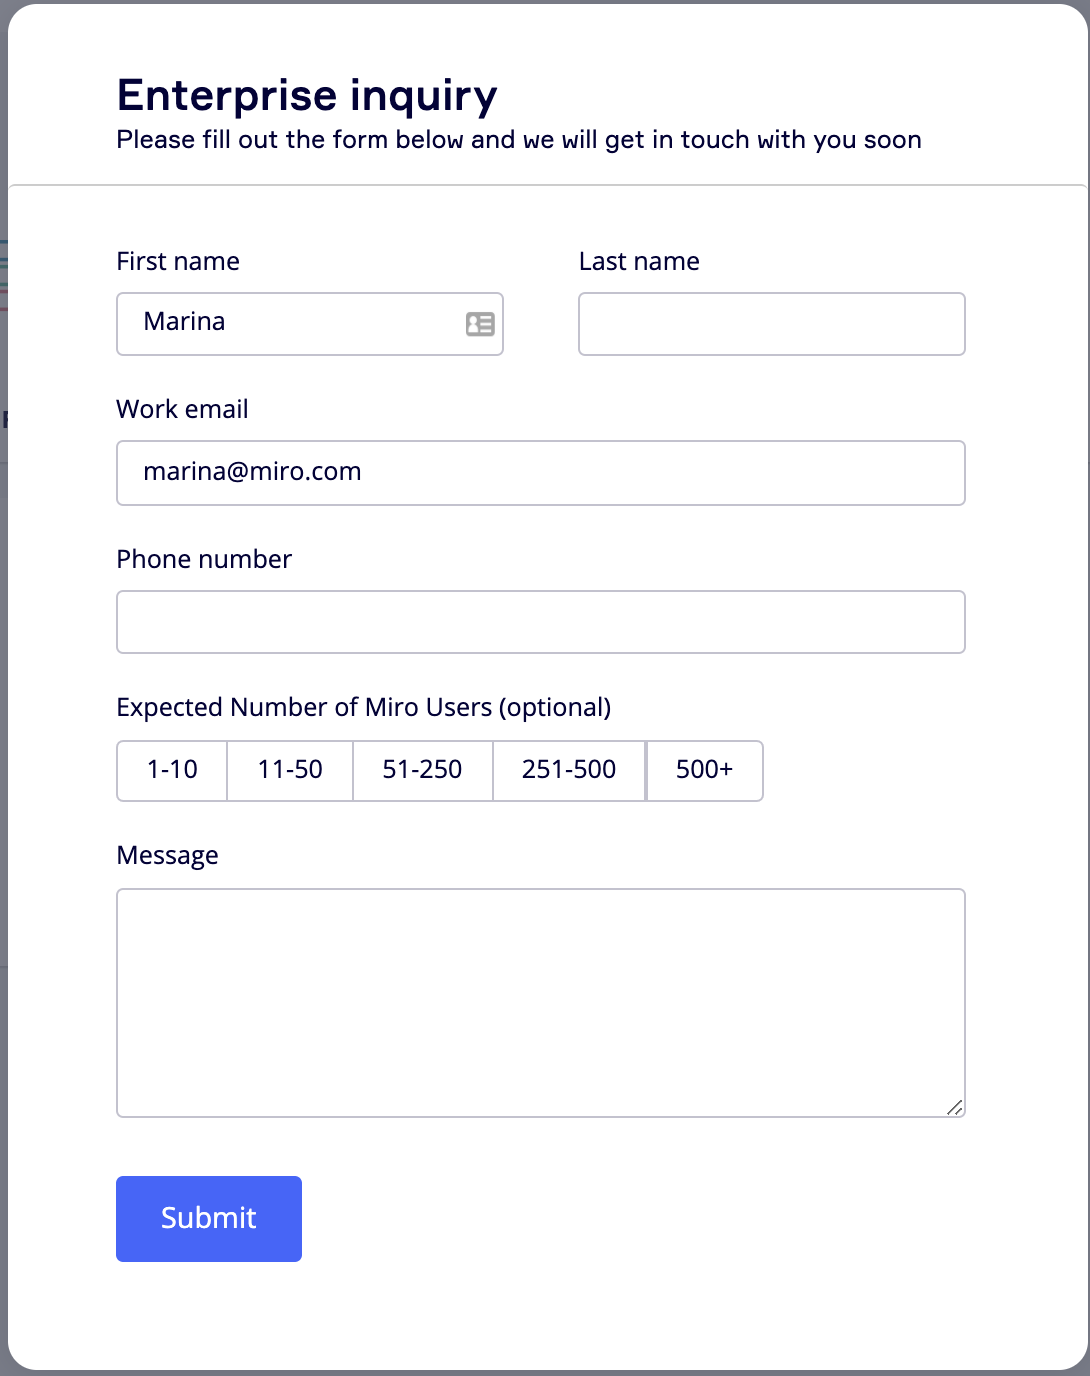
Task: Choose the 251-500 users option
Action: 569,770
